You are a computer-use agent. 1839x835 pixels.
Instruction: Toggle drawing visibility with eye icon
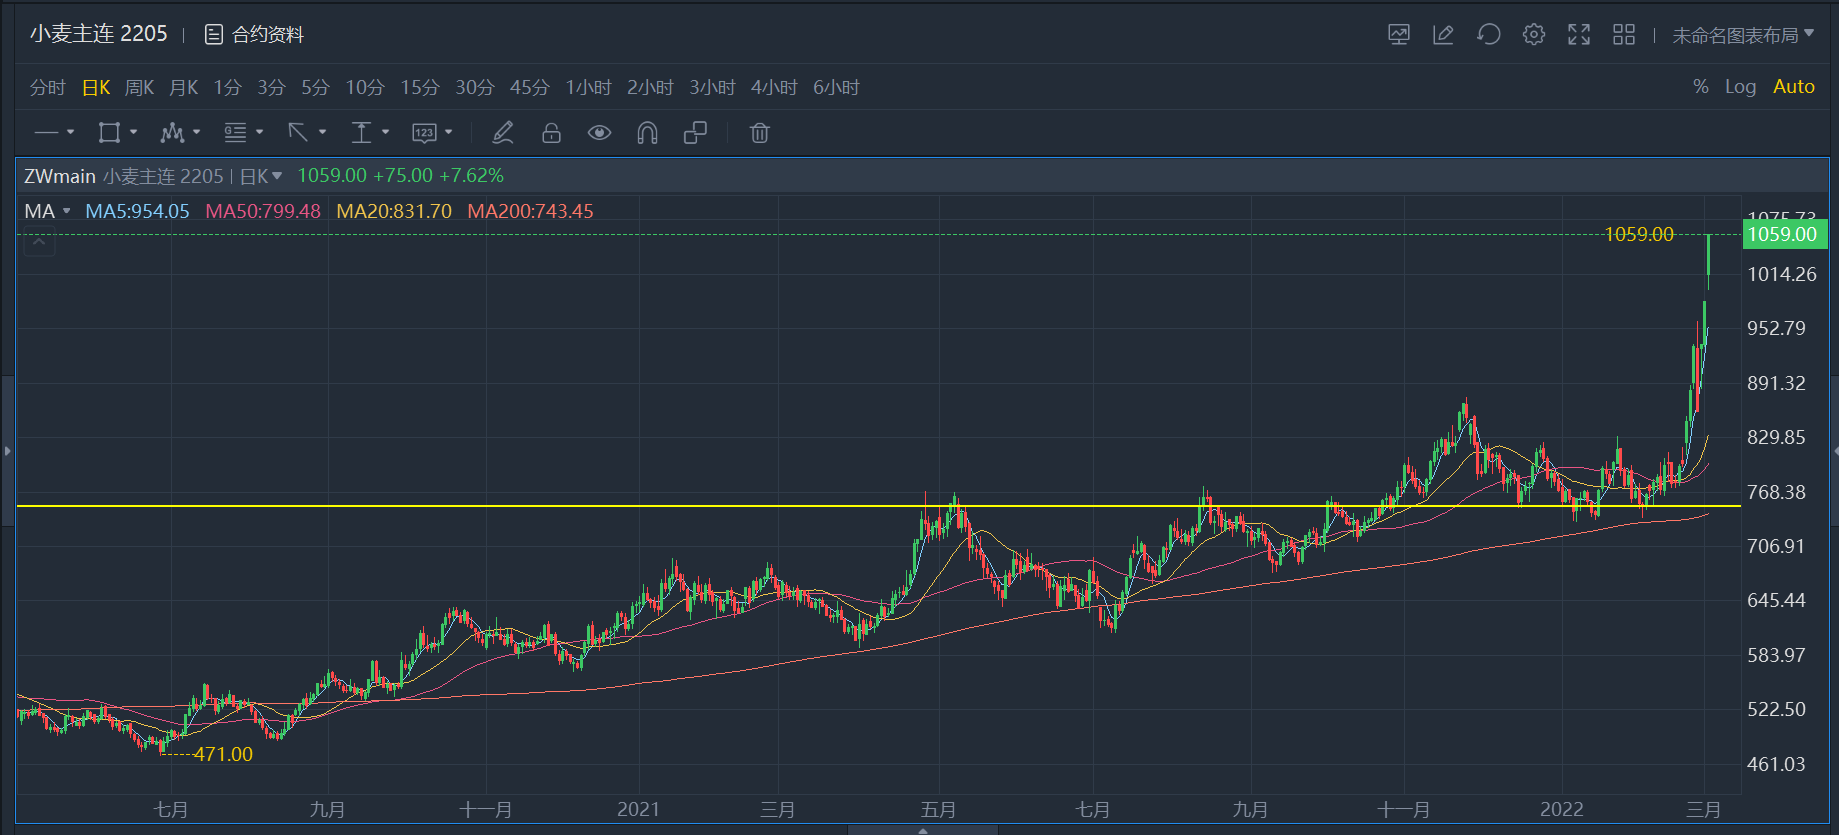click(599, 133)
